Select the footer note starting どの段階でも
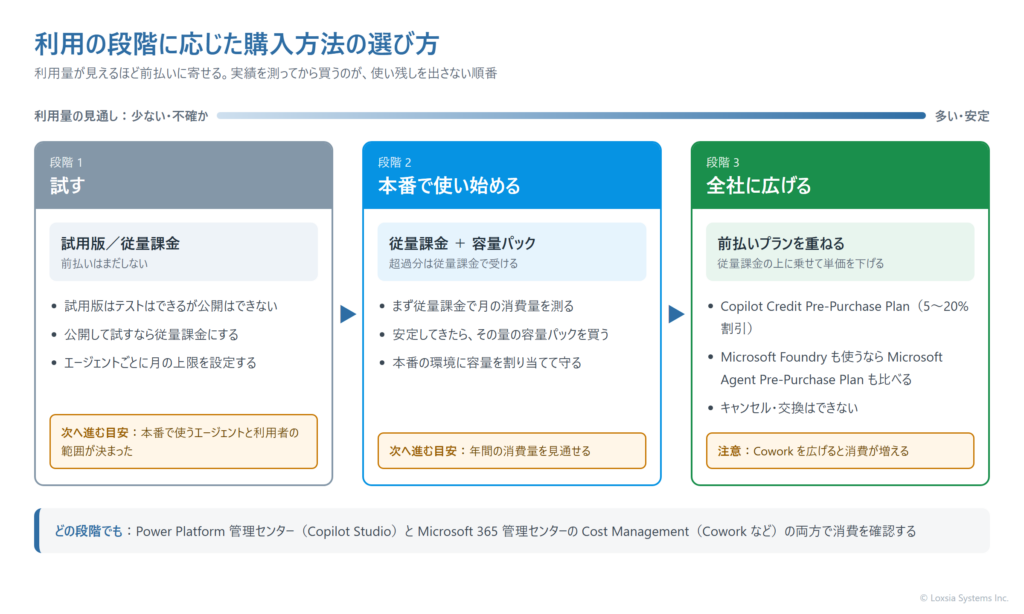The image size is (1024, 614). pos(512,531)
